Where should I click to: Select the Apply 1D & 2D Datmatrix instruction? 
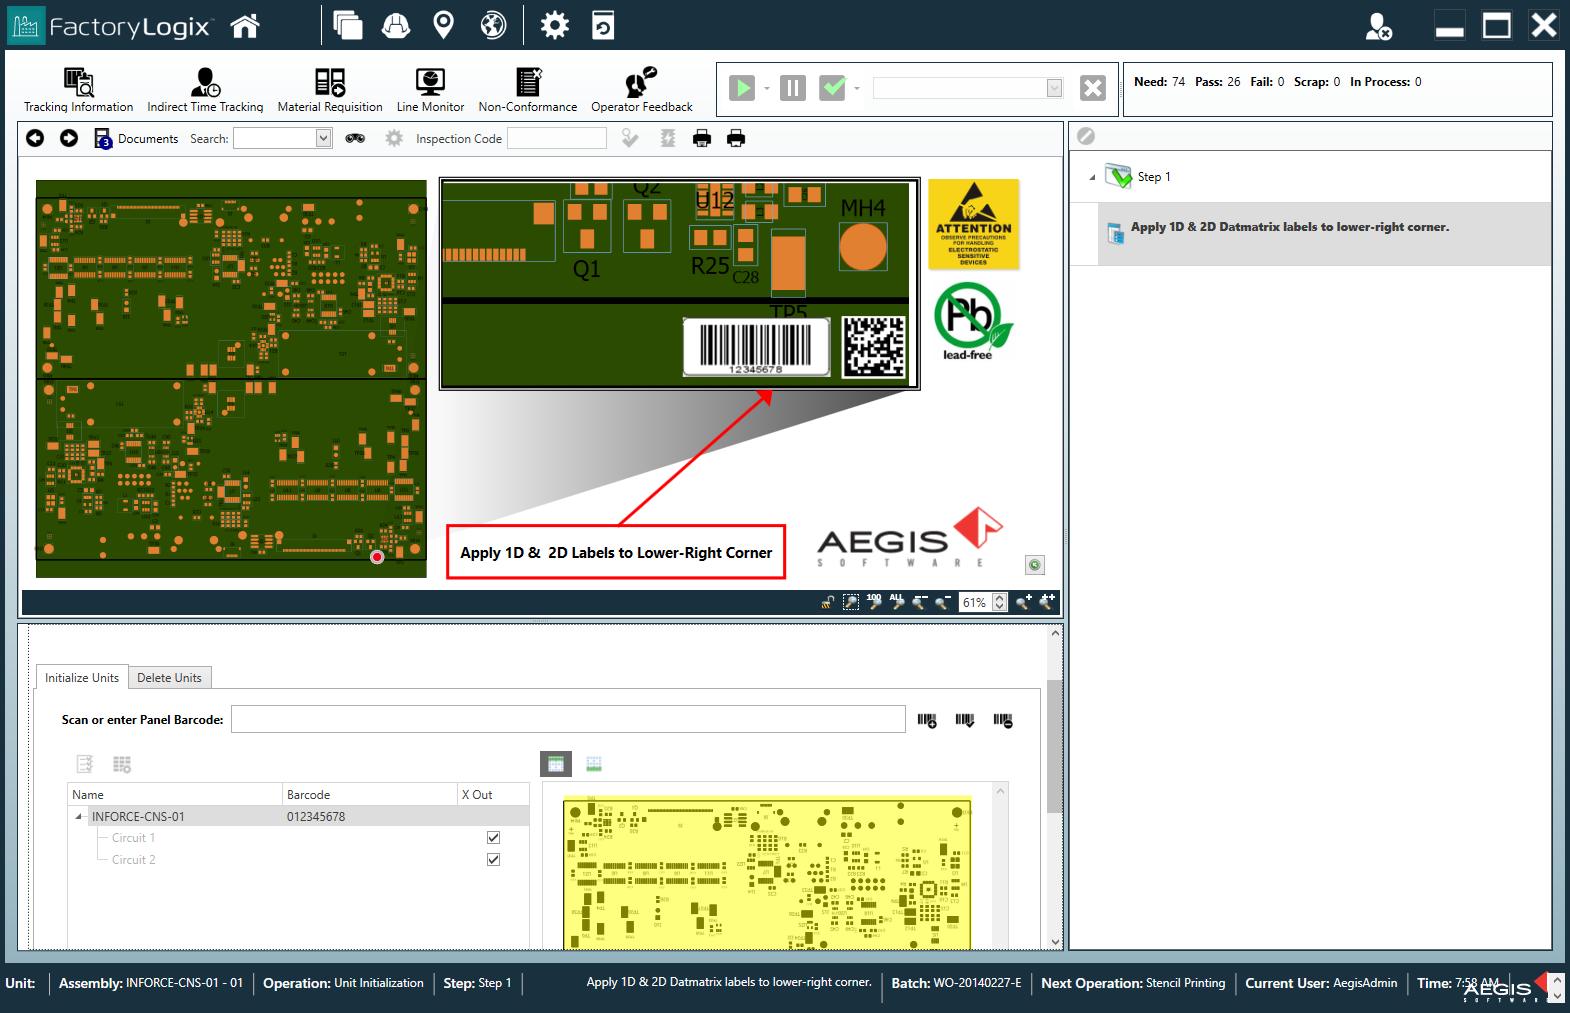click(1289, 228)
